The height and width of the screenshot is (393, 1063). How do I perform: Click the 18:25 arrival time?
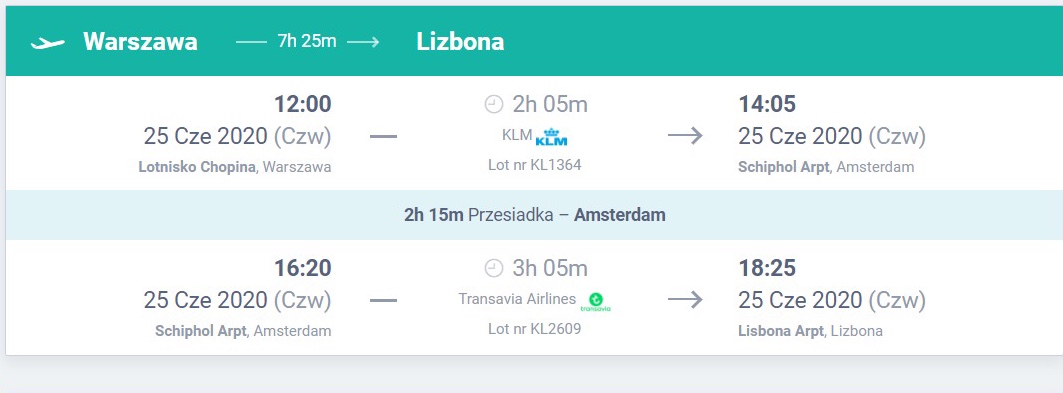[767, 268]
